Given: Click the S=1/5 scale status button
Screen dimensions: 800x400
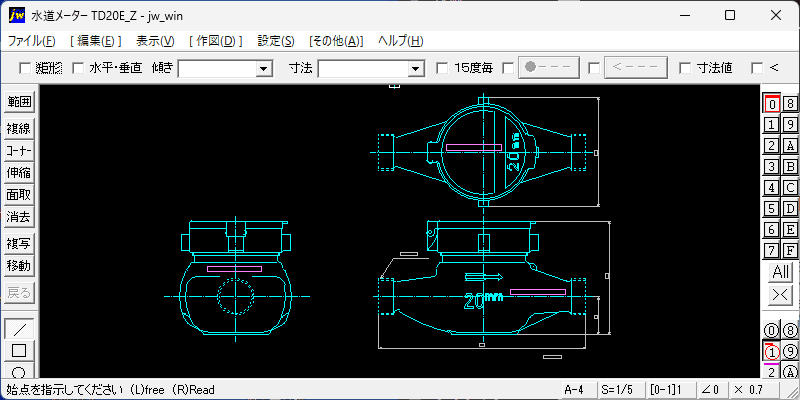Looking at the screenshot, I should pyautogui.click(x=620, y=390).
